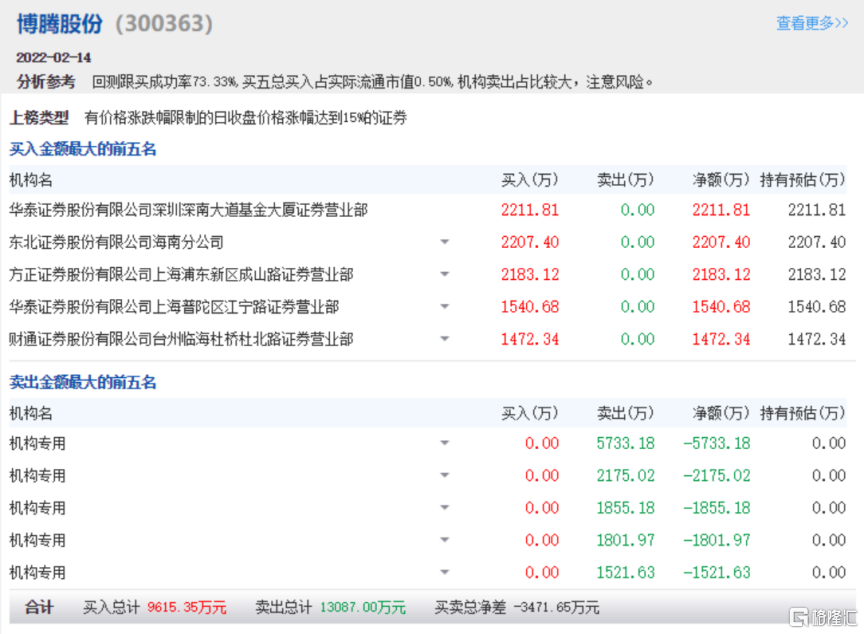864x634 pixels.
Task: Click 机构名 header in the buy table
Action: click(x=31, y=180)
